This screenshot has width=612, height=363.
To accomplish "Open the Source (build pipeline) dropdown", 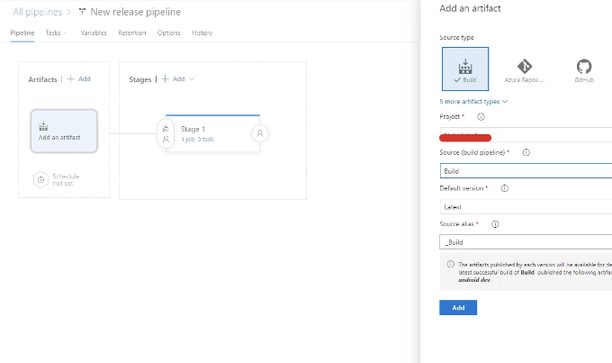I will point(526,171).
